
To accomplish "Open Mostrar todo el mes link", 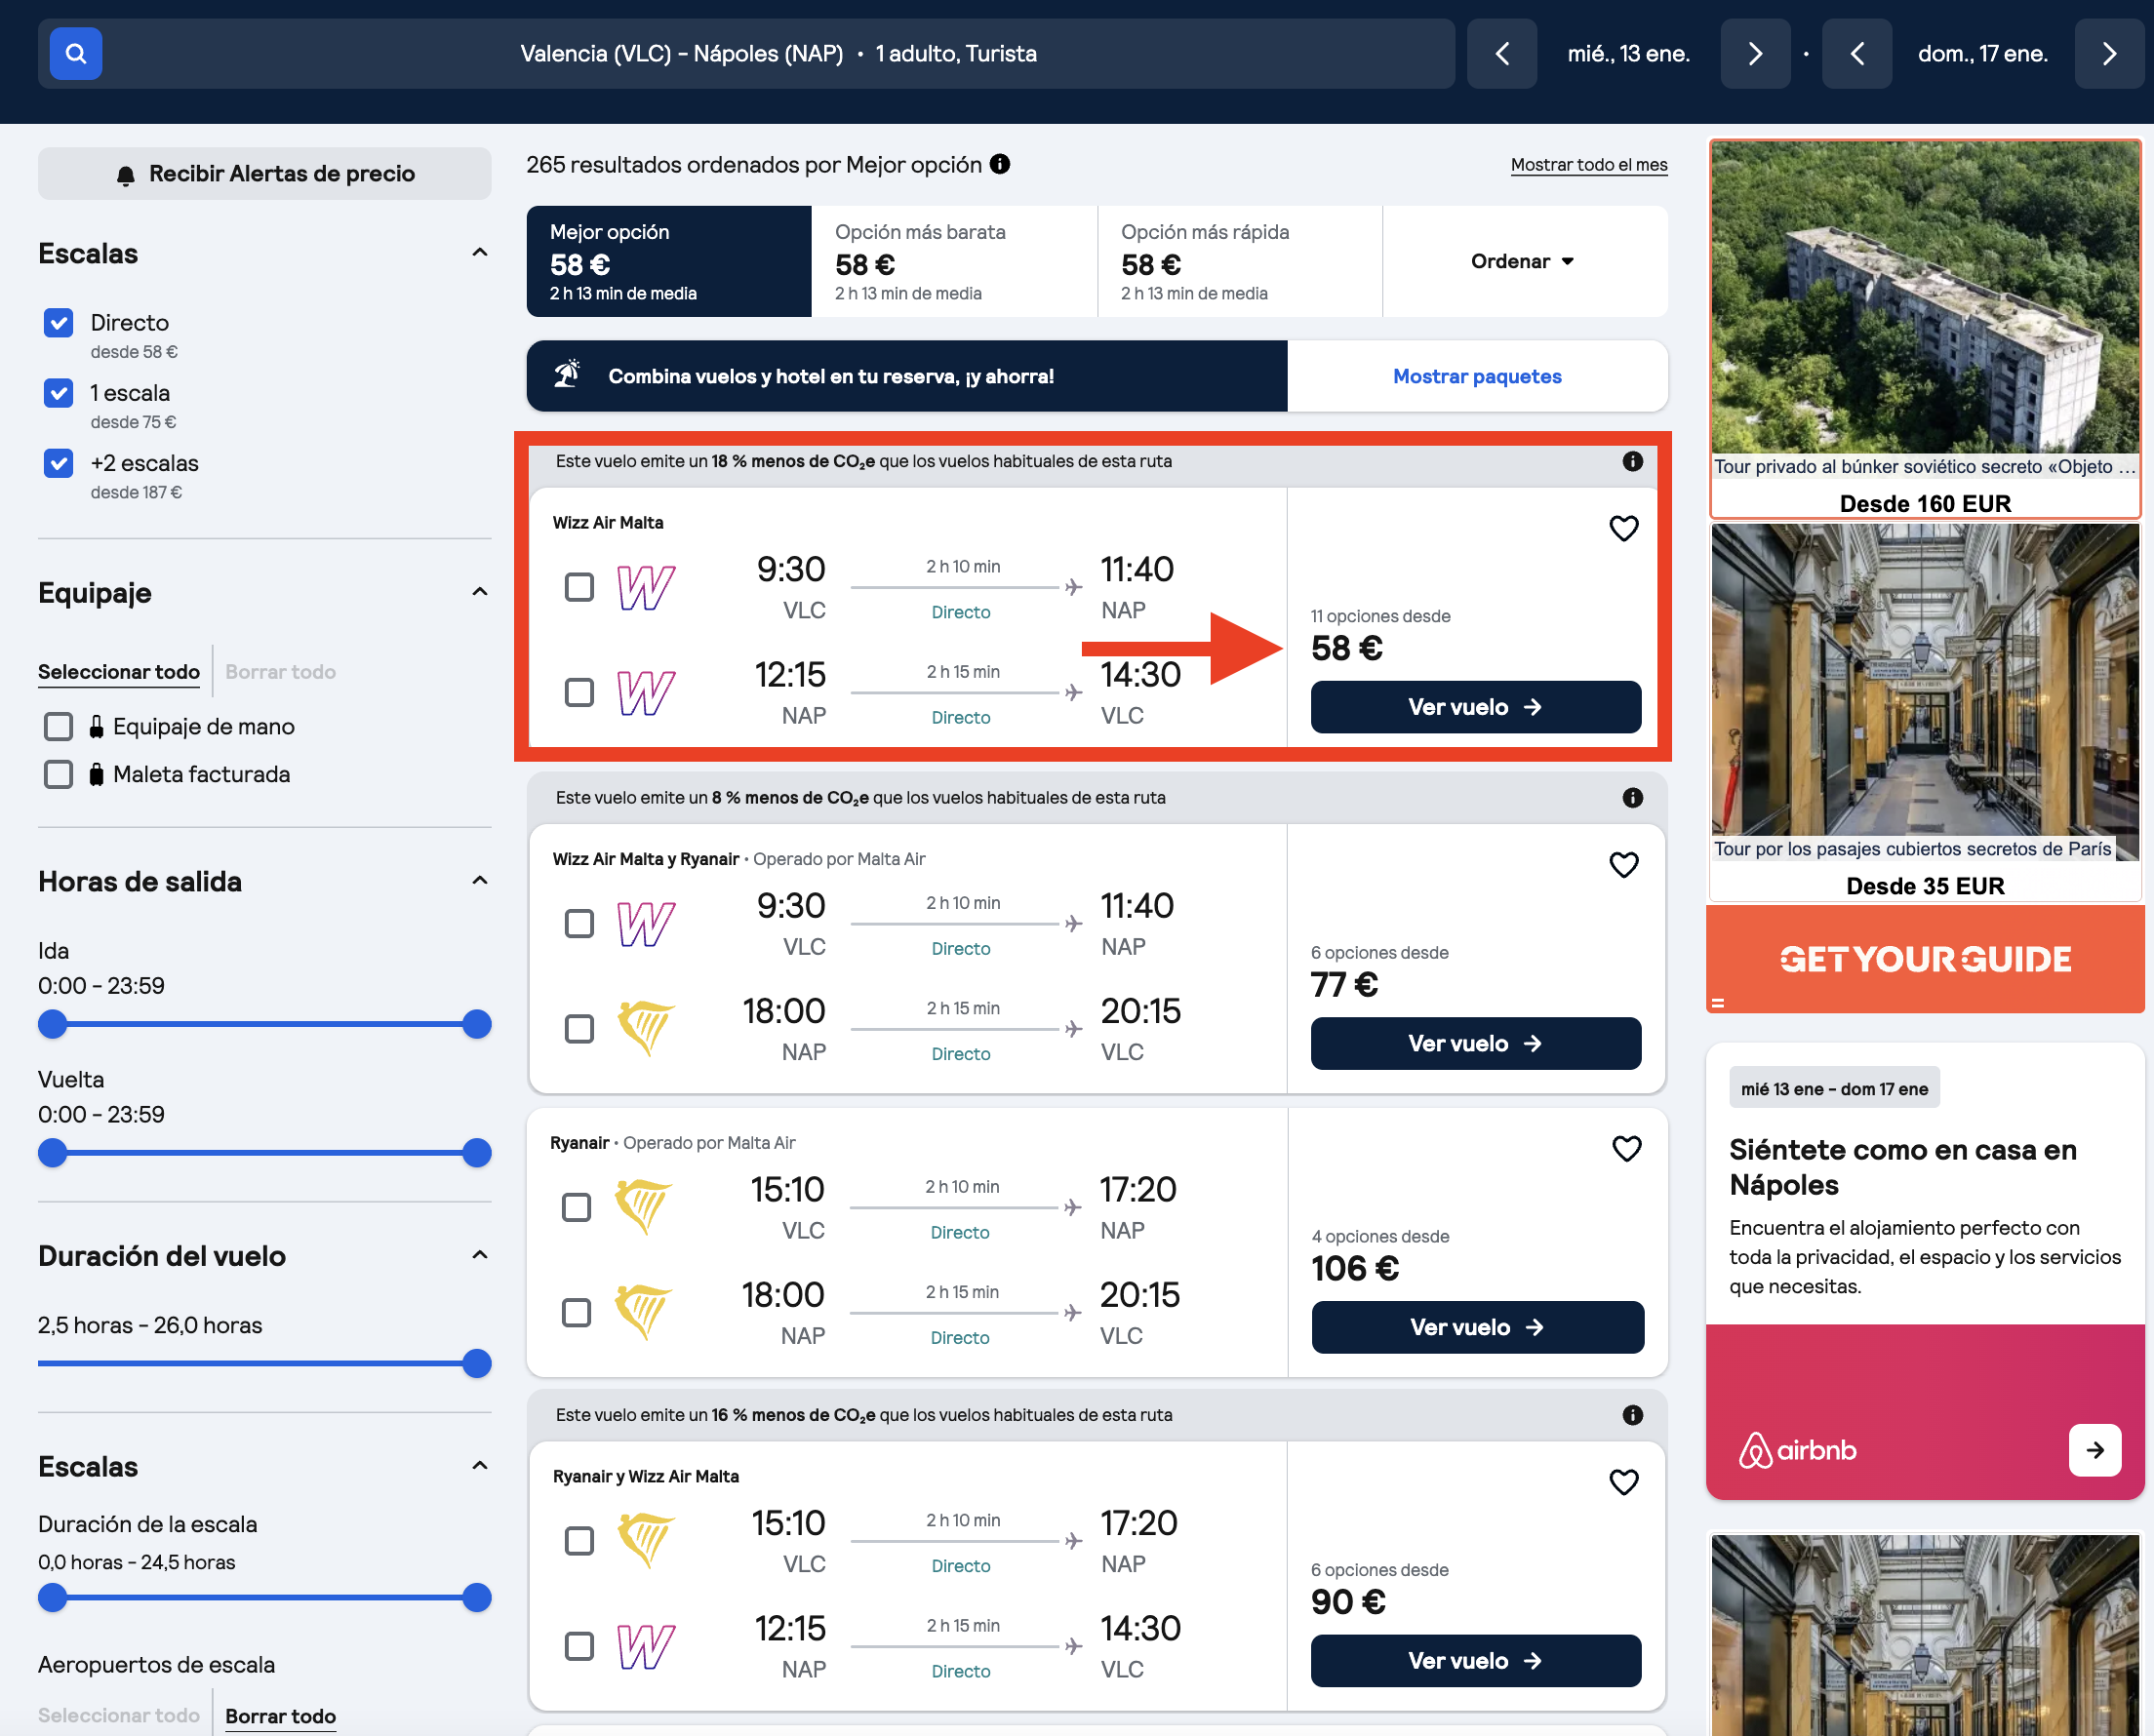I will 1589,165.
